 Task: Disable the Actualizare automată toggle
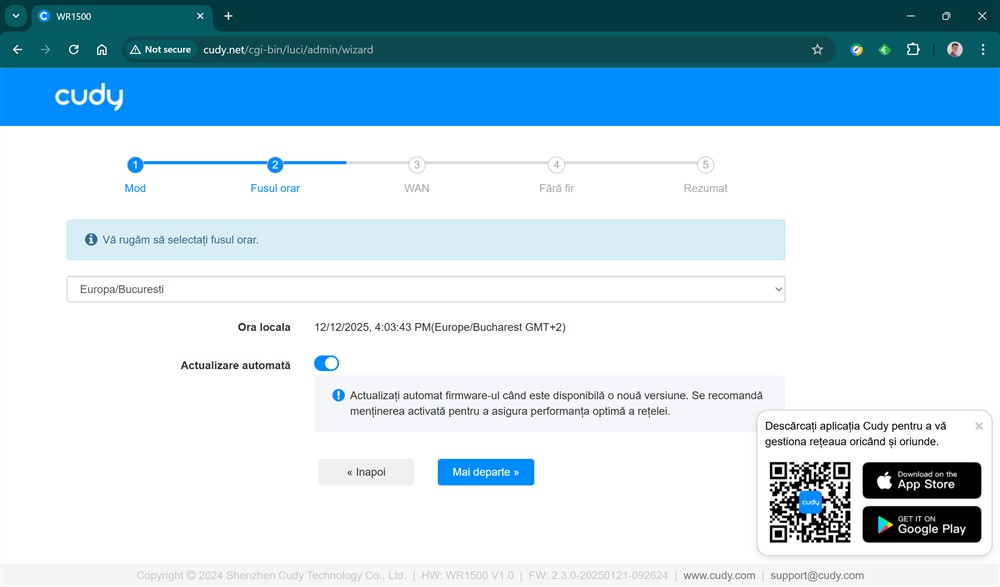click(326, 363)
